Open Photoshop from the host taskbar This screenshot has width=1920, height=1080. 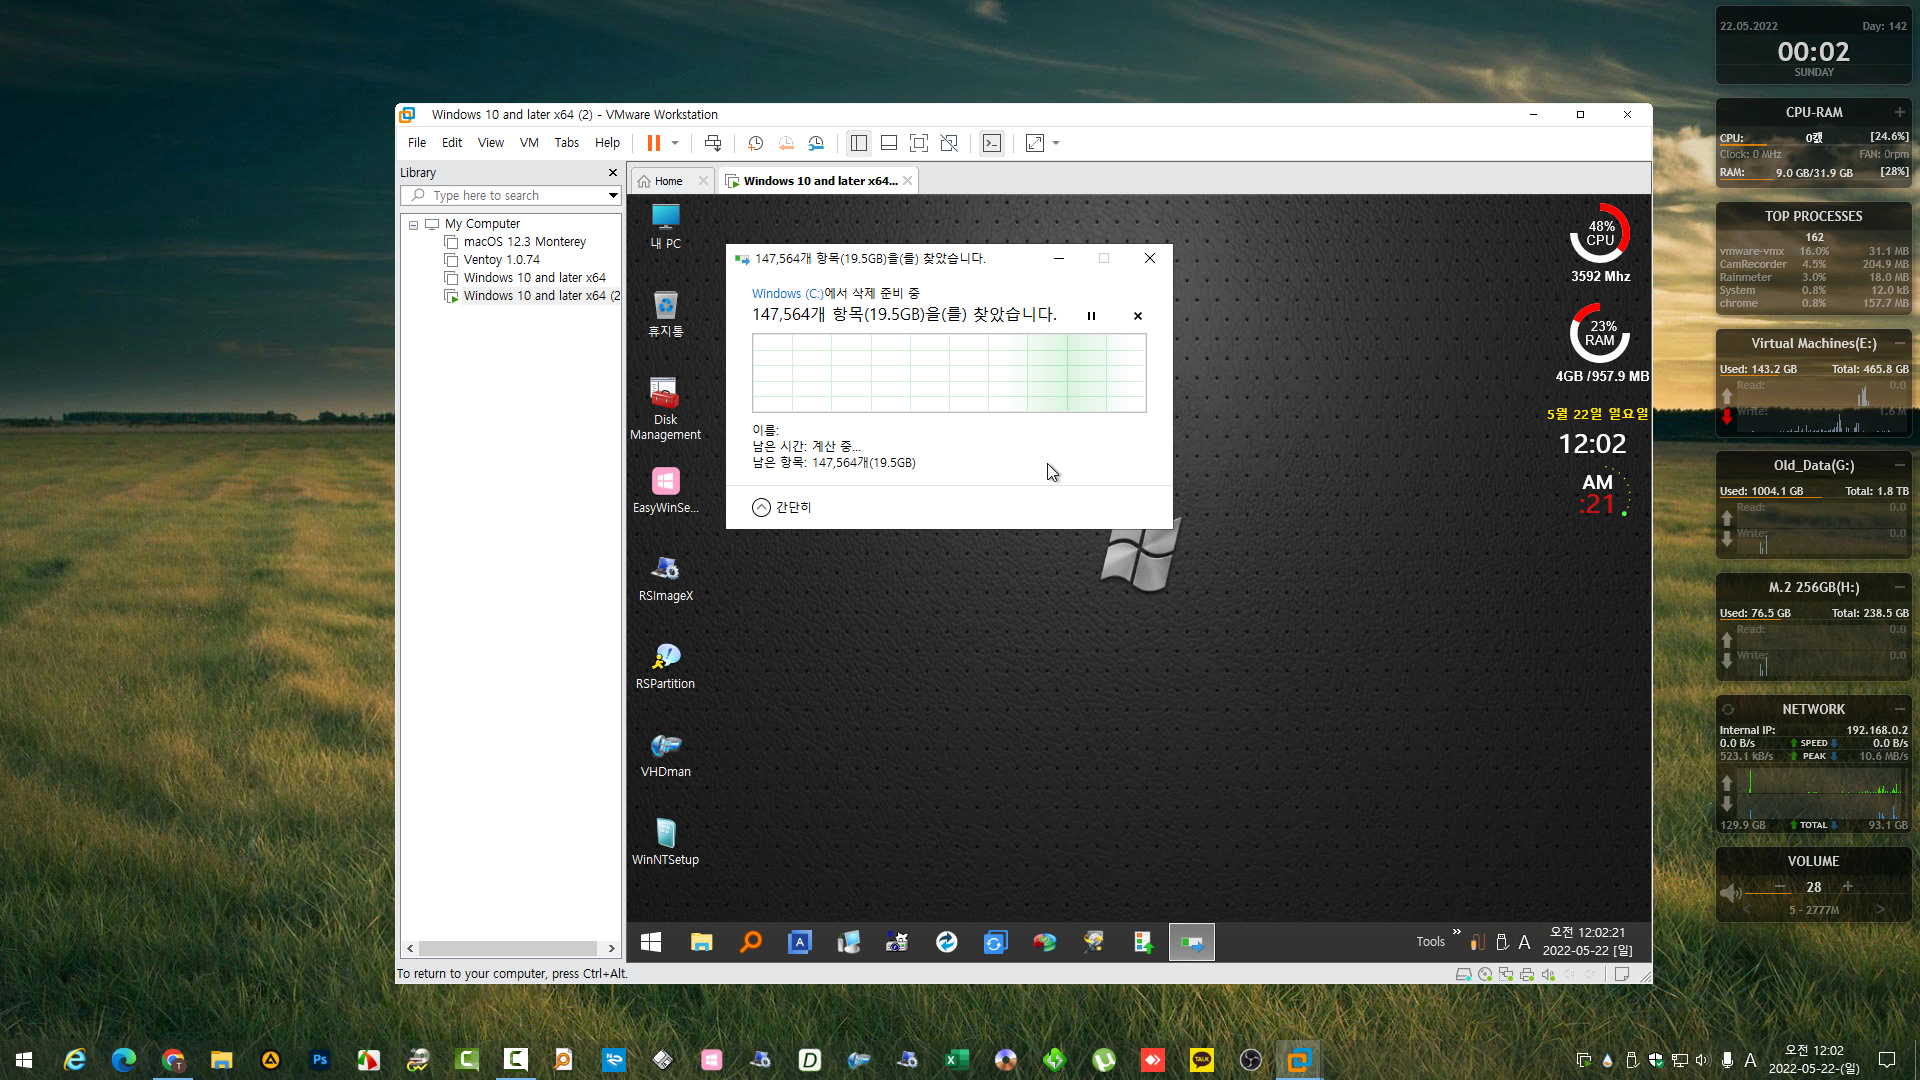pyautogui.click(x=320, y=1060)
